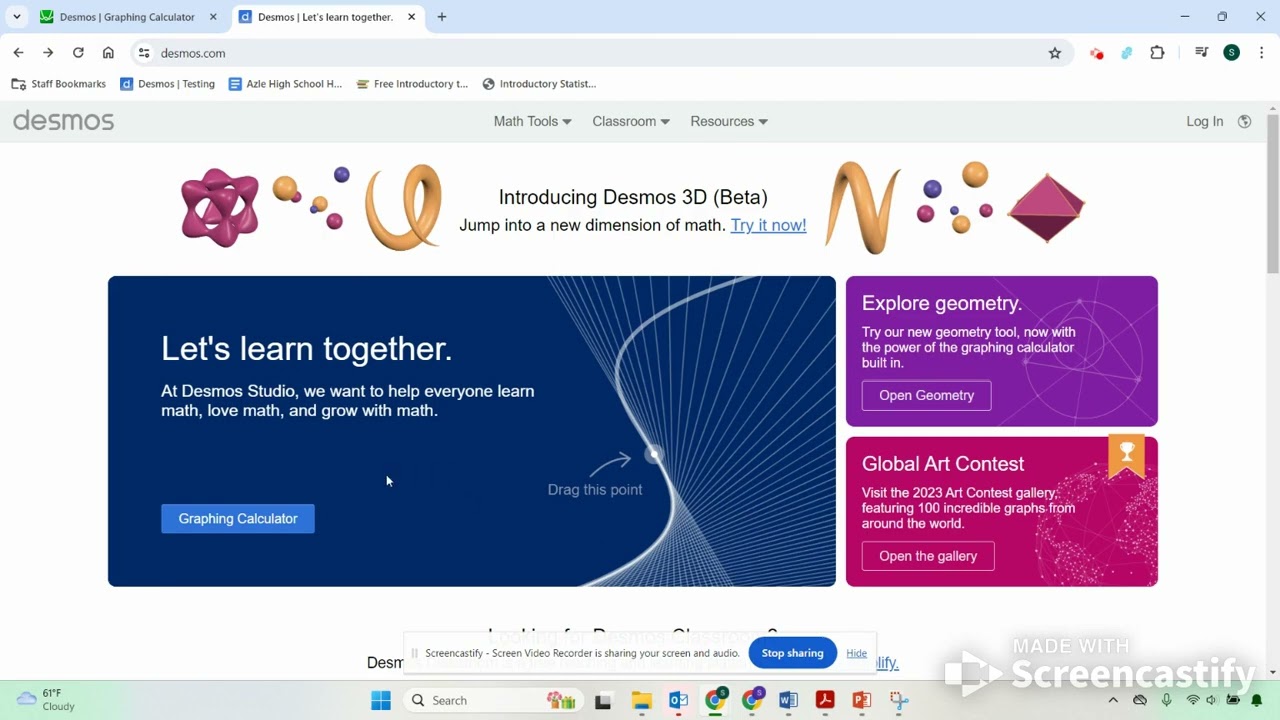
Task: Click the Global Art Contest heading
Action: click(943, 464)
